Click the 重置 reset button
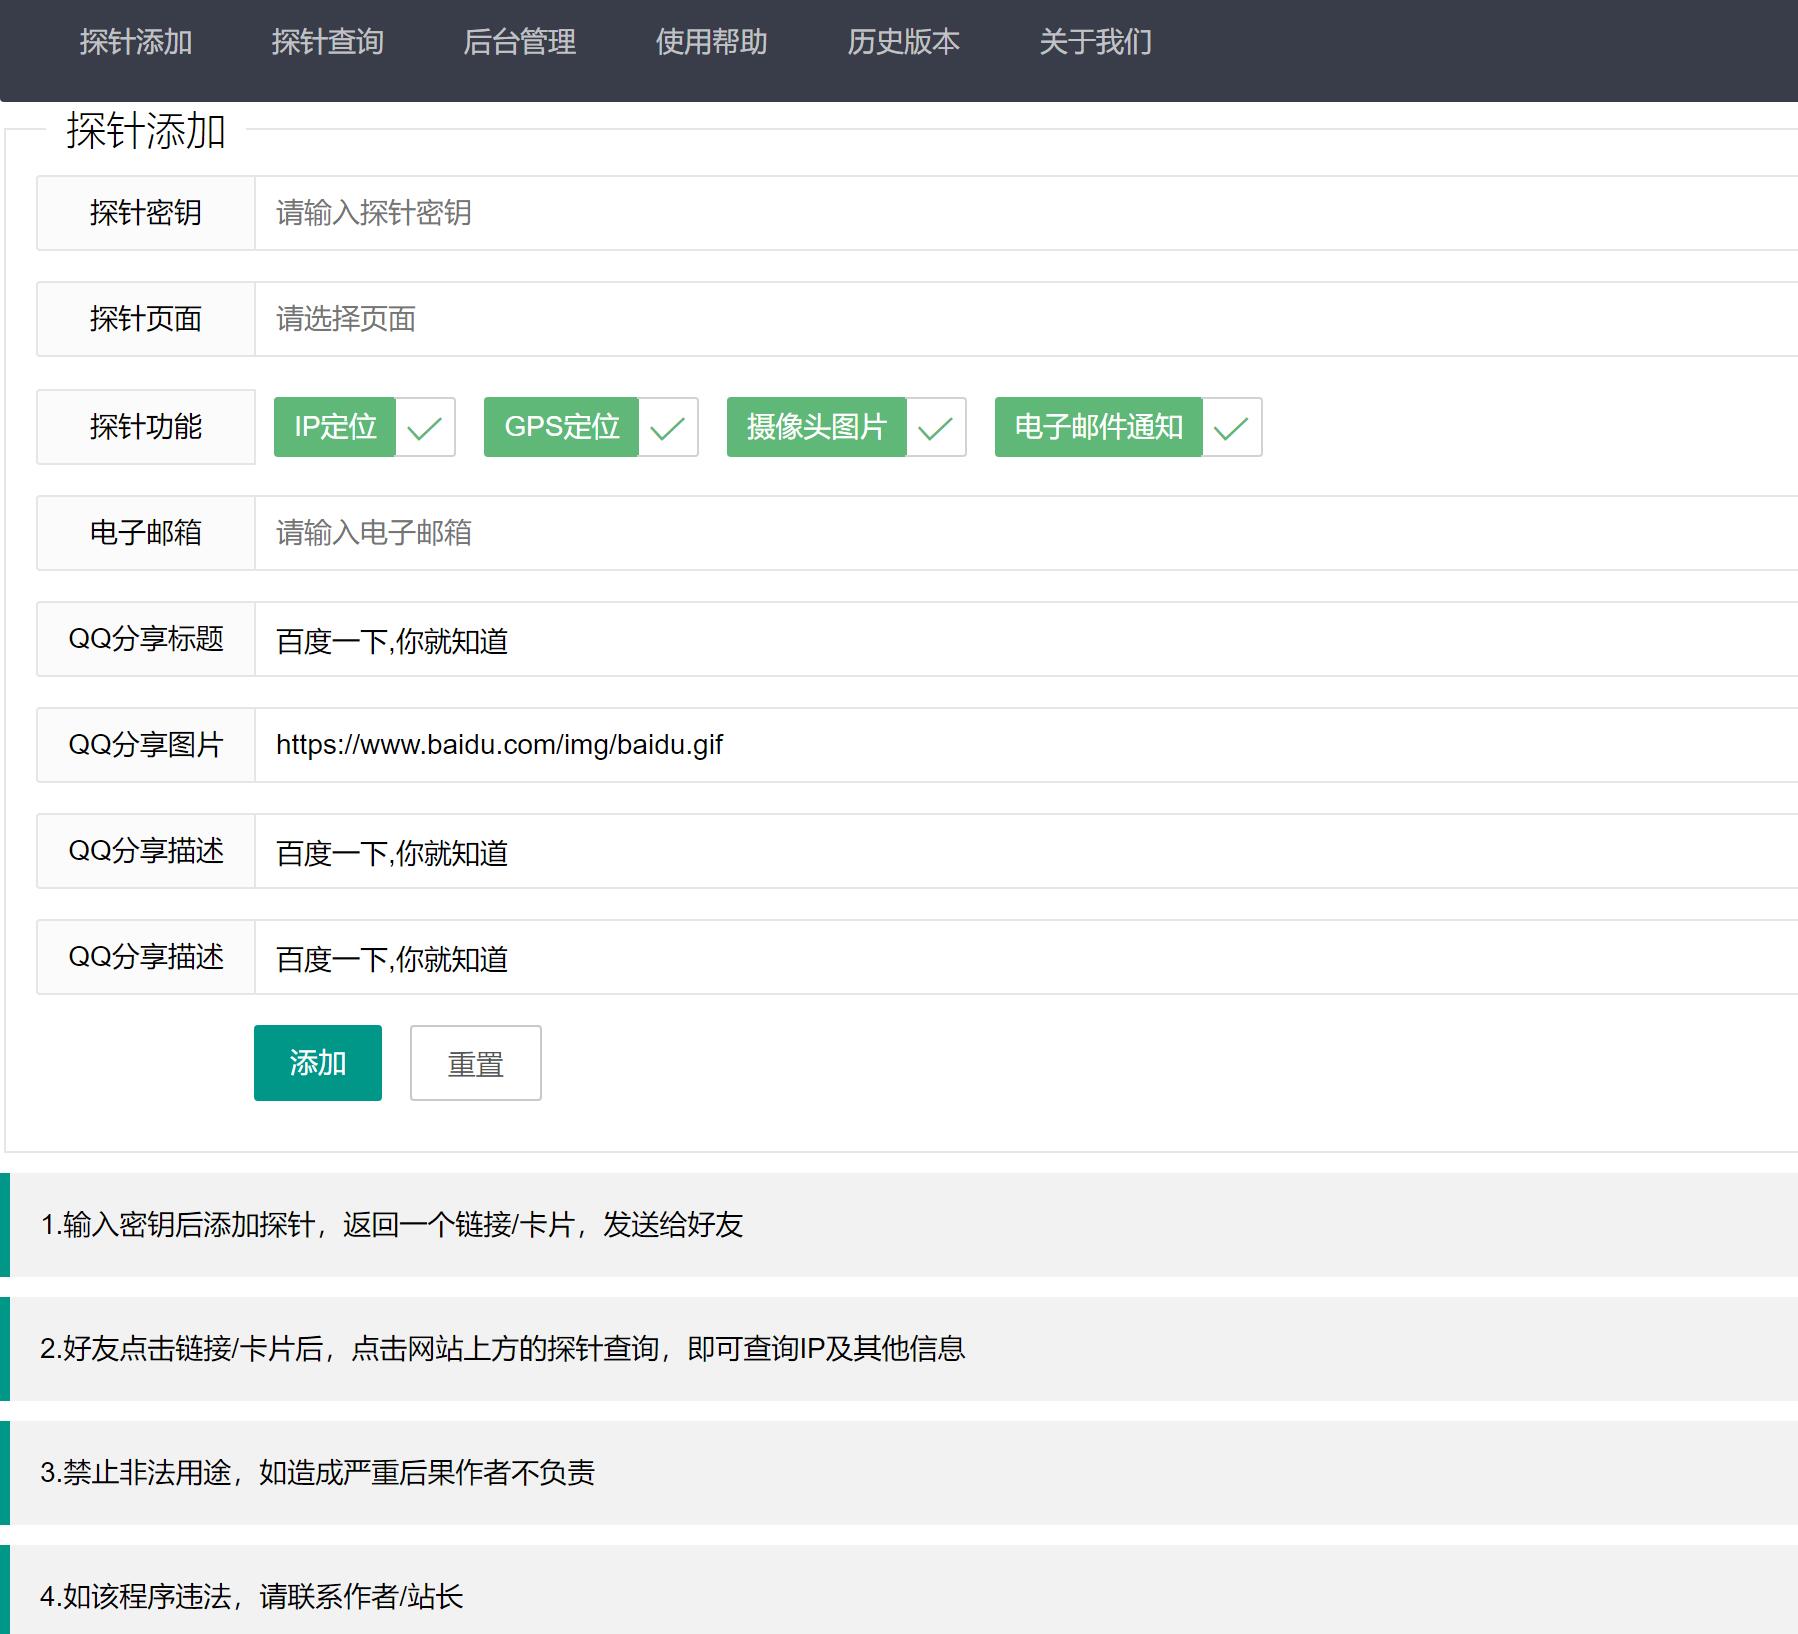Screen dimensions: 1798x1634 coord(475,1063)
